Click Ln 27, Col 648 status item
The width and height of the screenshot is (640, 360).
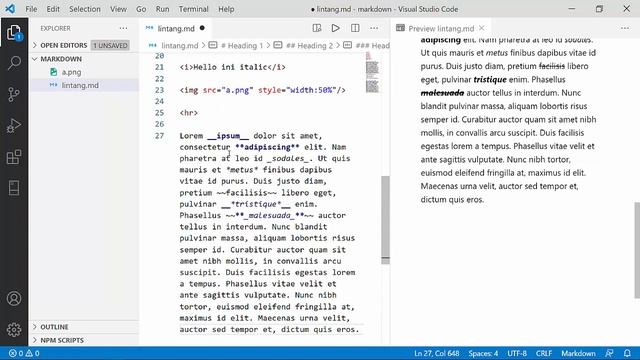point(436,353)
